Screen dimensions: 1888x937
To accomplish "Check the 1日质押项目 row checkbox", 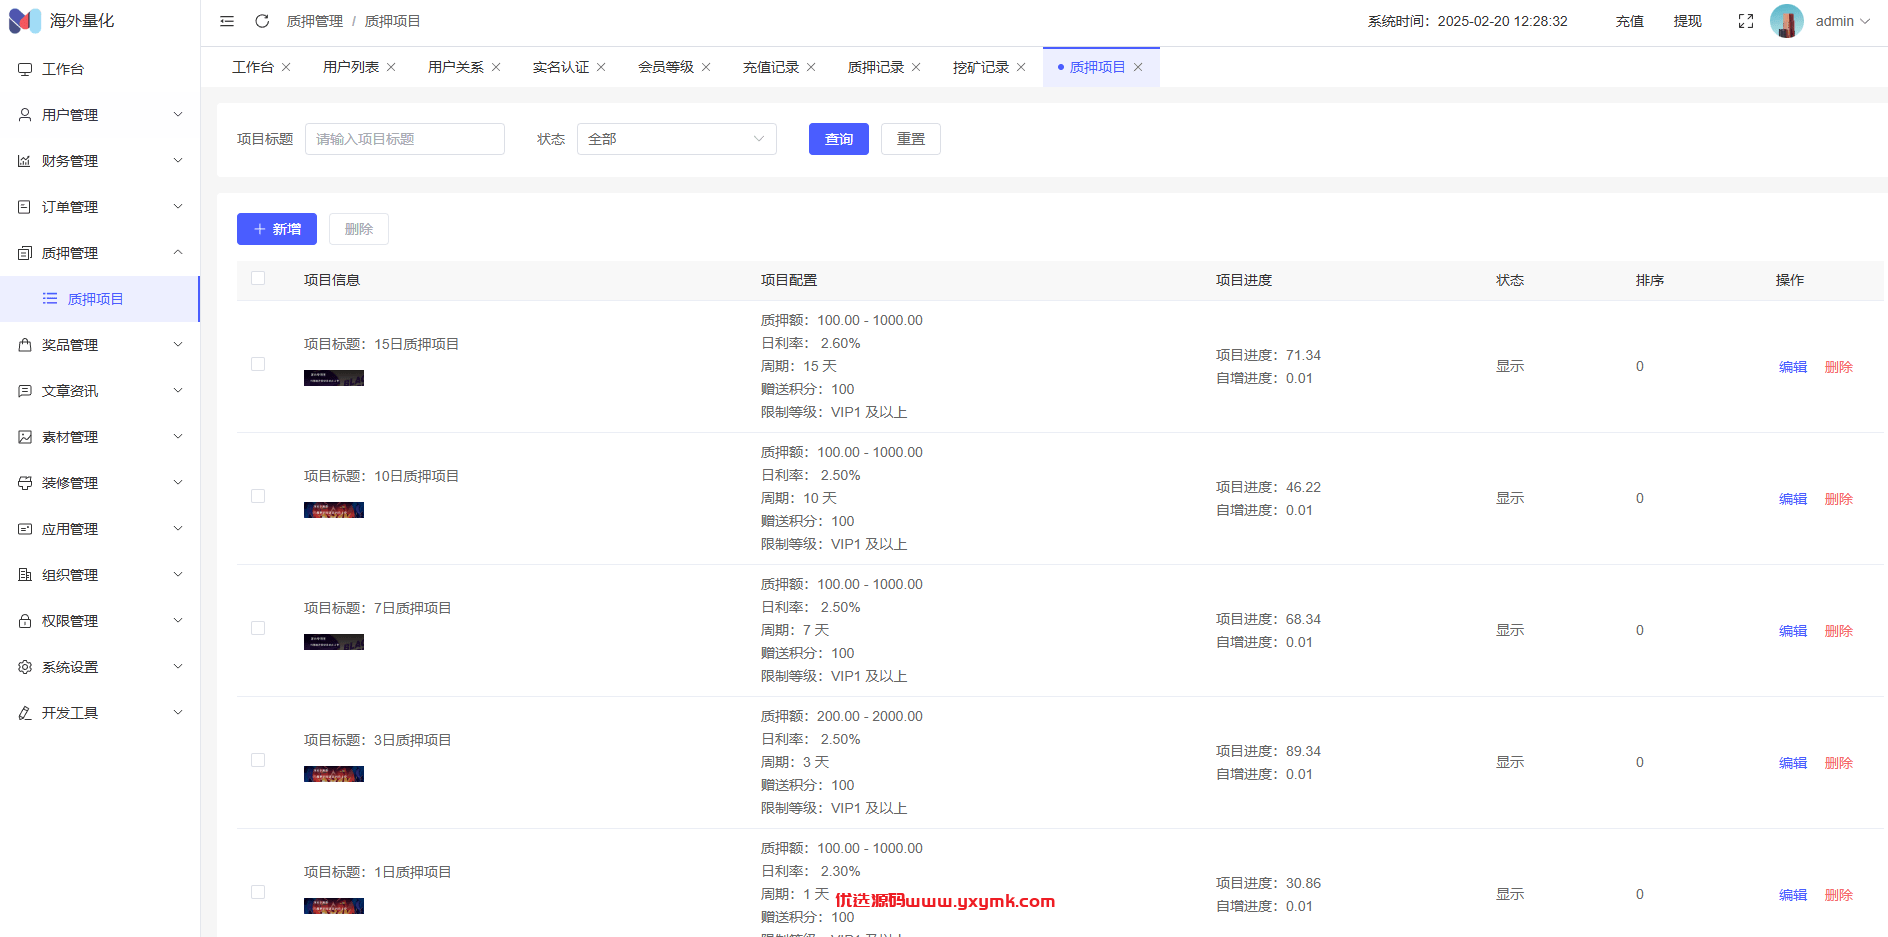I will click(x=258, y=893).
